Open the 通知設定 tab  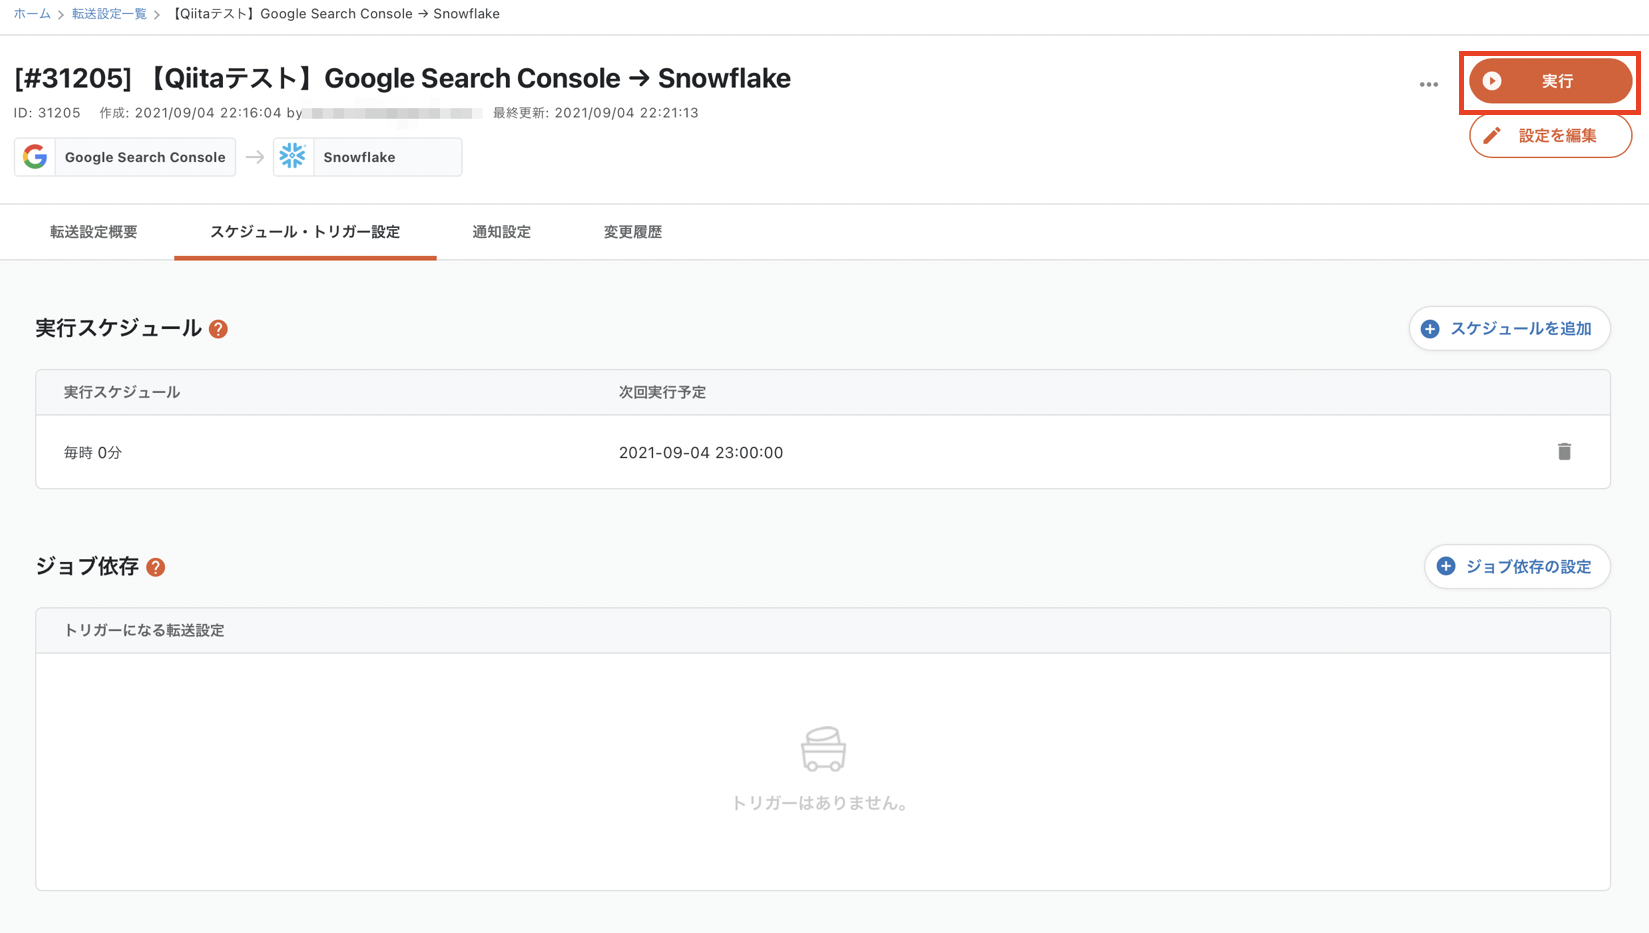pos(502,232)
